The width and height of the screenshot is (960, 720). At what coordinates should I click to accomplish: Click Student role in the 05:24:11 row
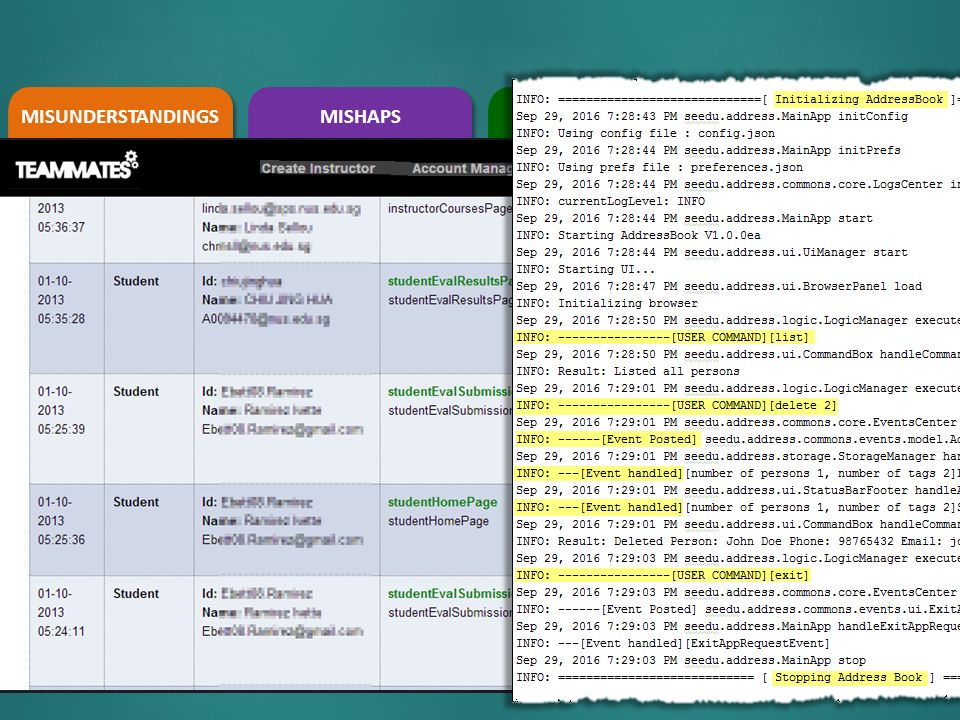pyautogui.click(x=136, y=594)
